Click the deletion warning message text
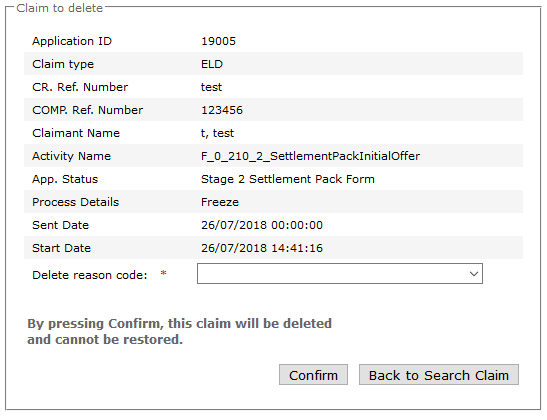547x420 pixels. [179, 331]
